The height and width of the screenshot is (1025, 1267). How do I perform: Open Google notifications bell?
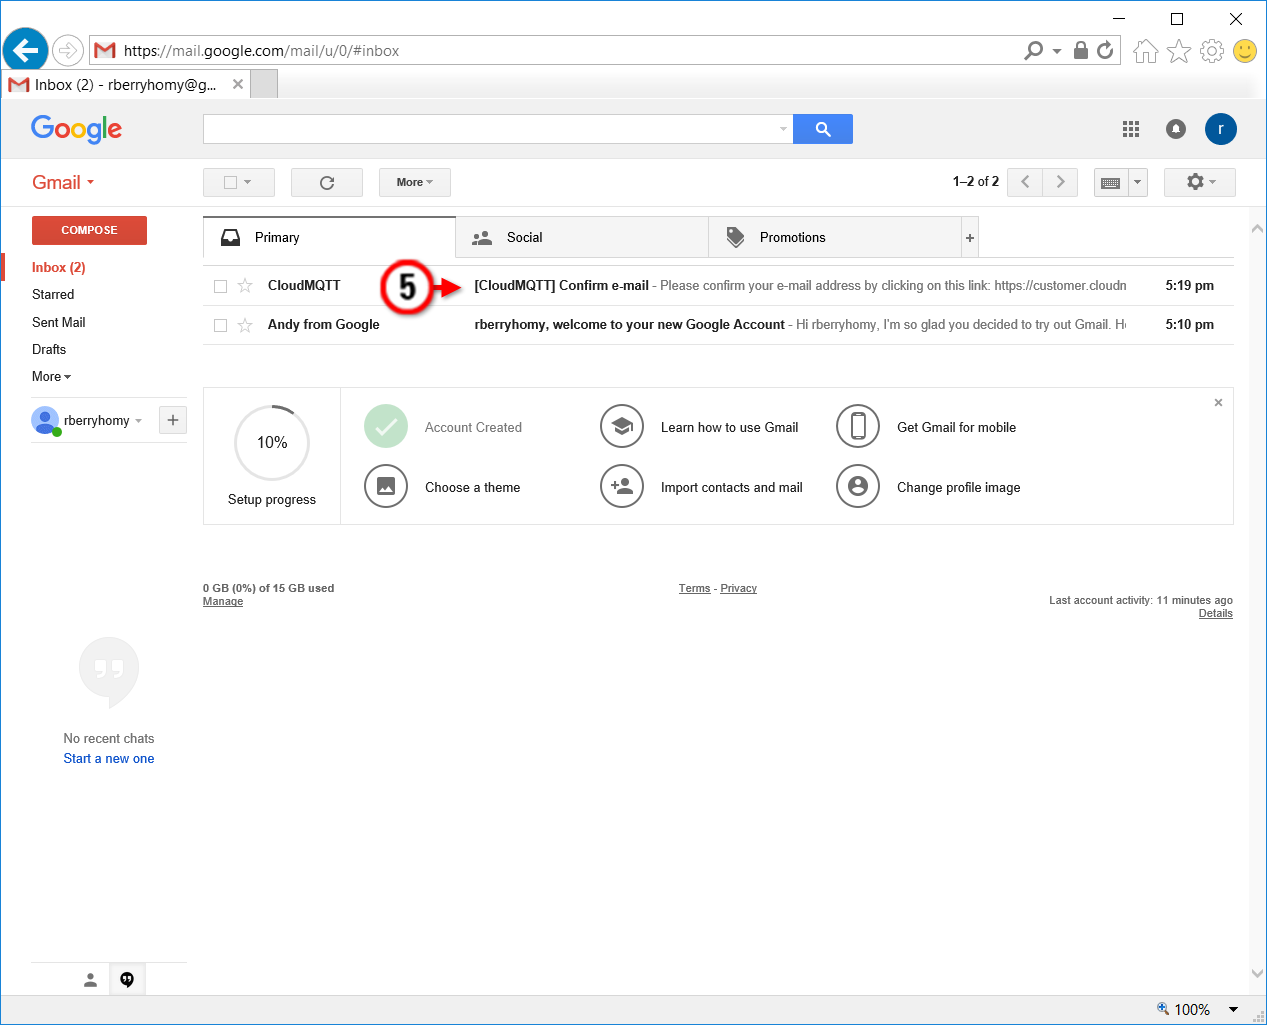pos(1176,129)
